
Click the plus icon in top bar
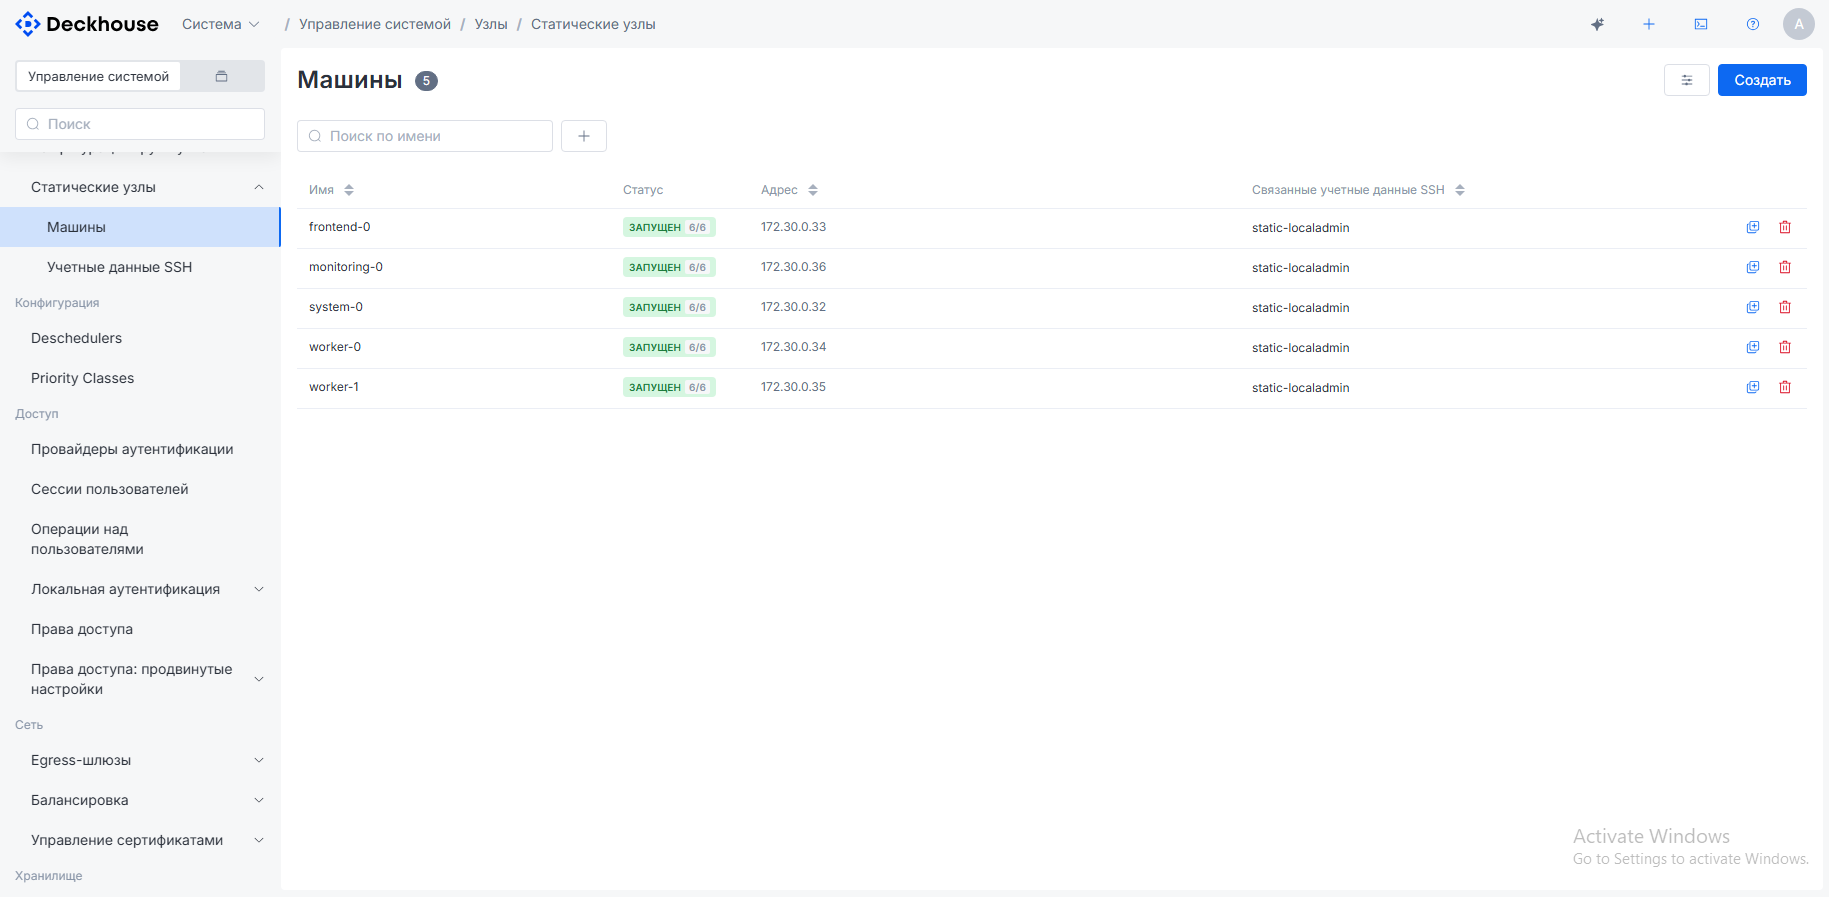click(1649, 24)
